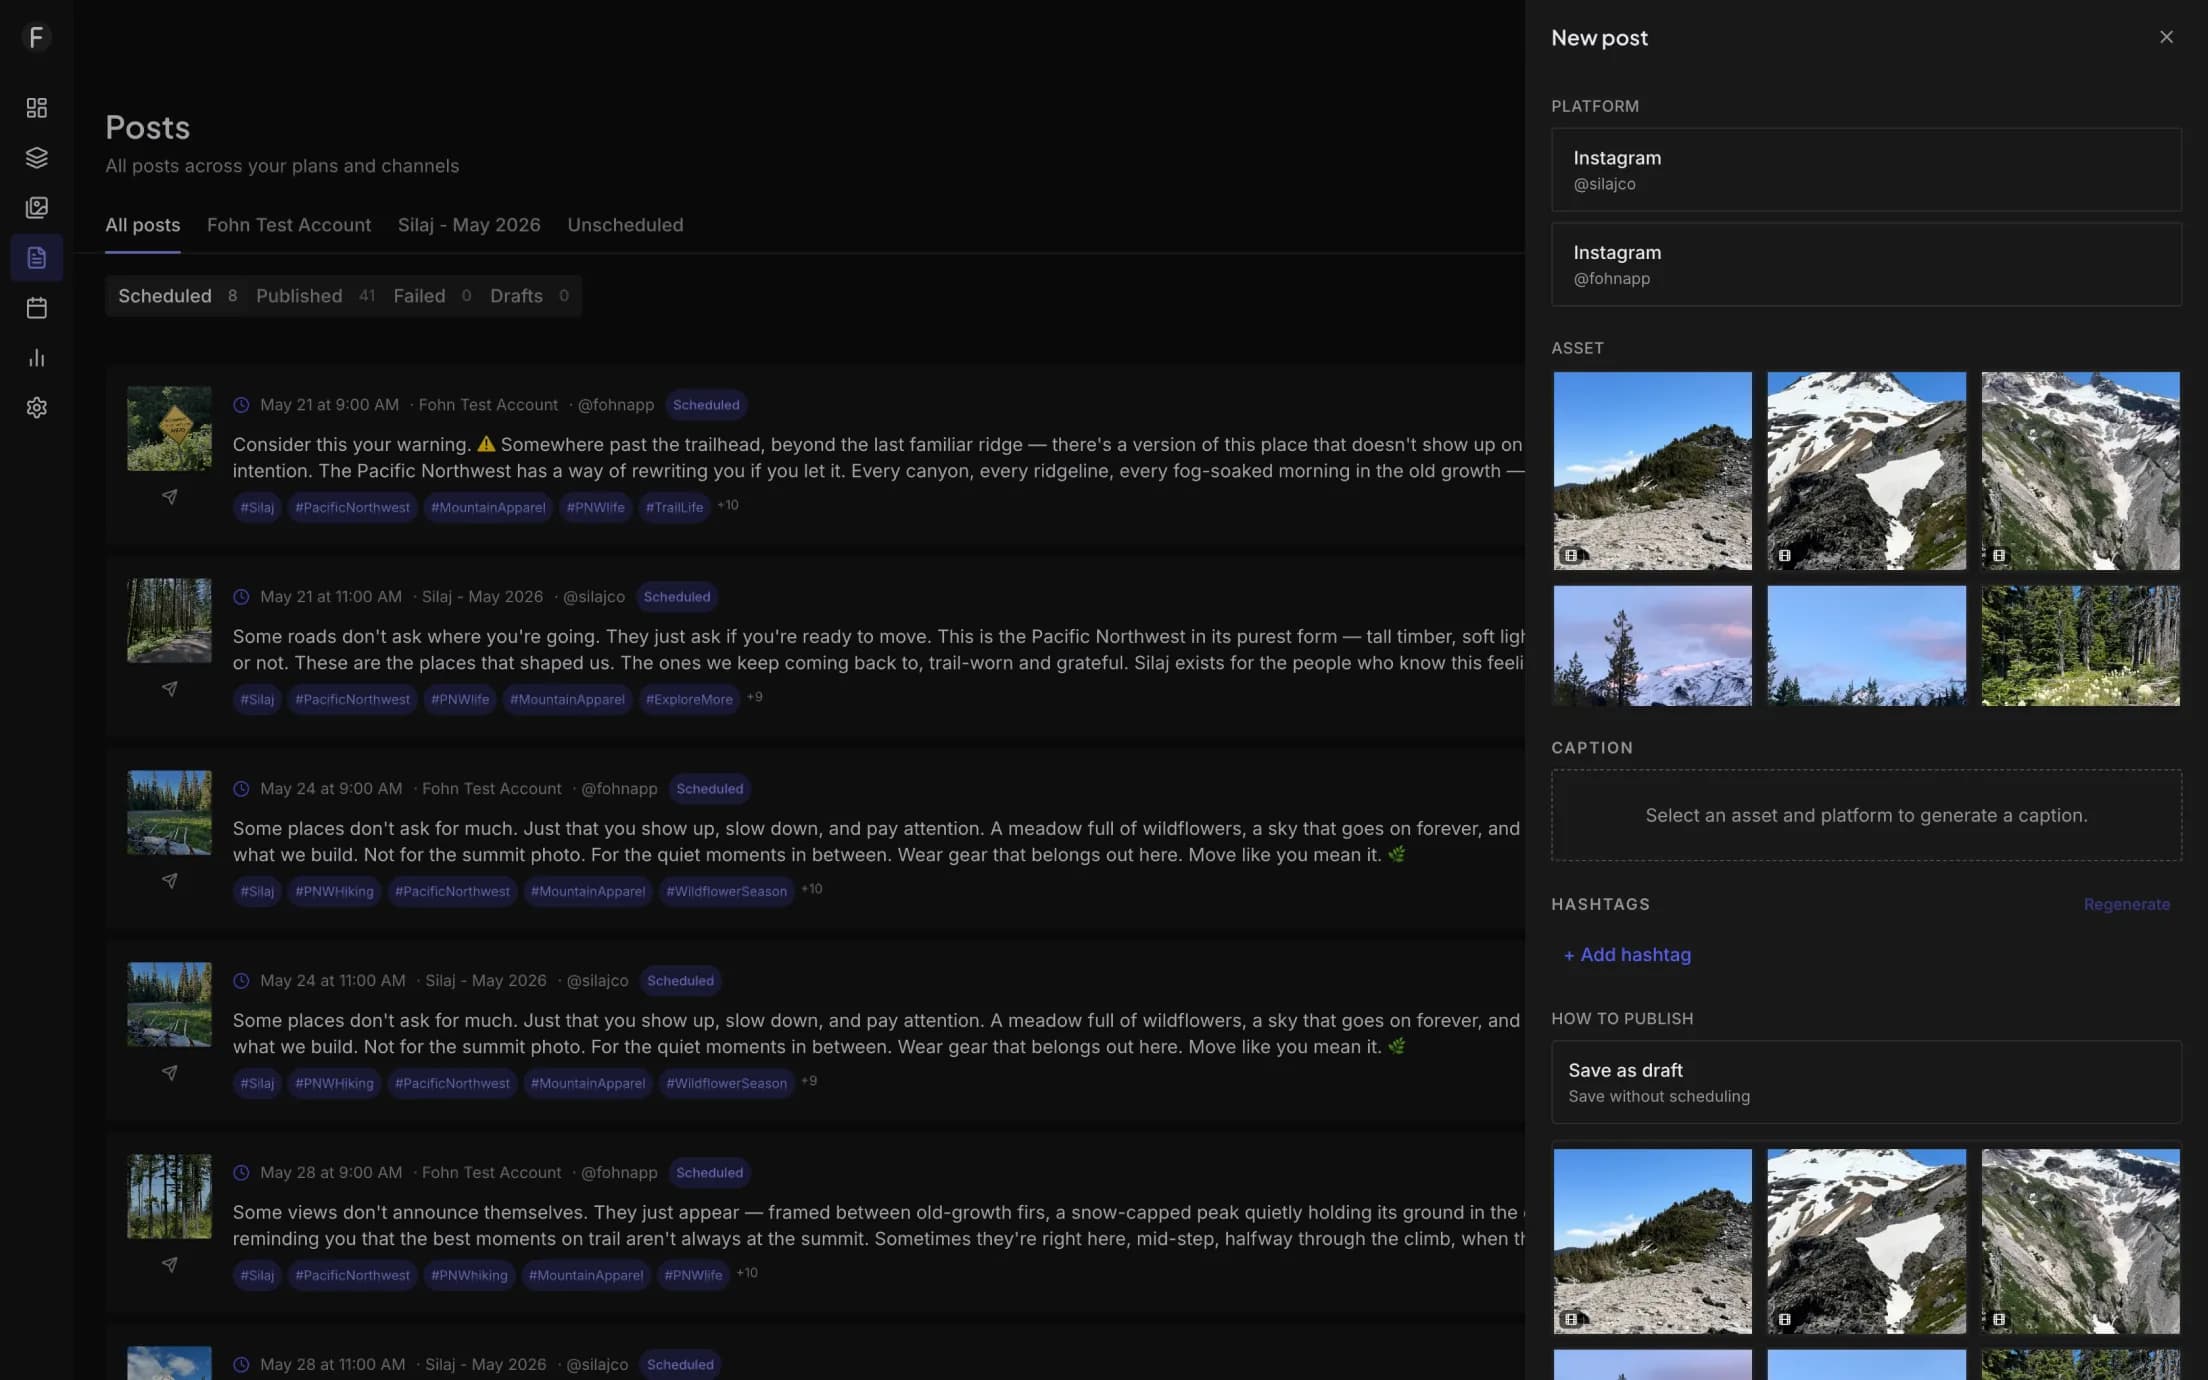Select the posts document icon in sidebar
The image size is (2208, 1380).
pos(37,258)
